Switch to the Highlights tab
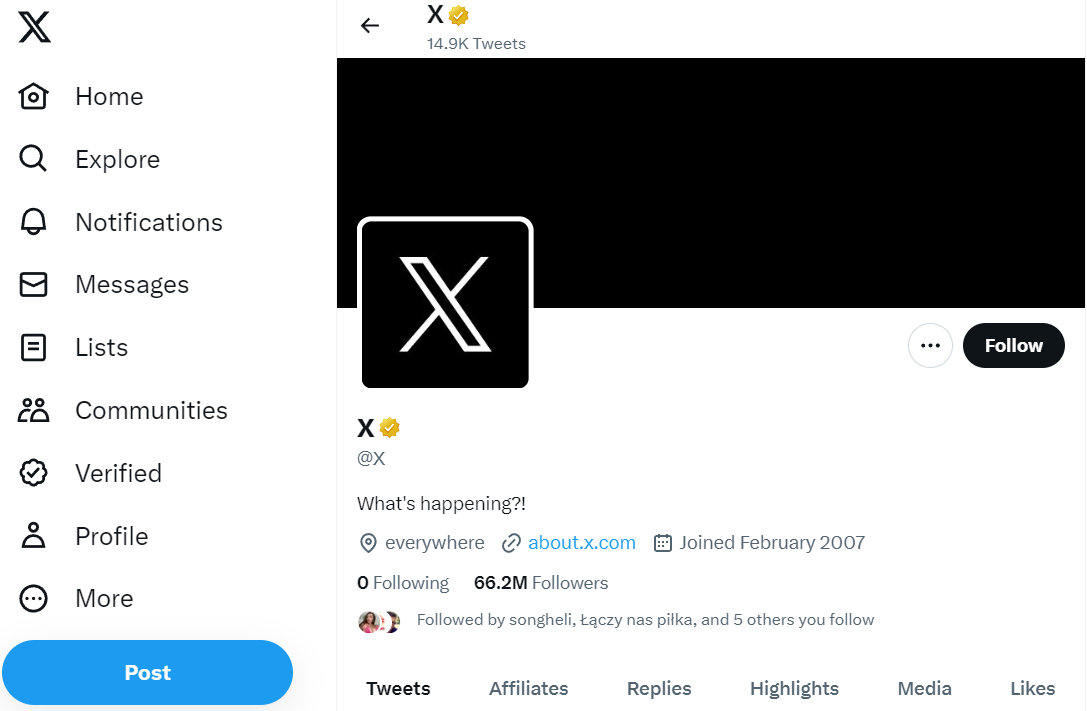 (794, 688)
